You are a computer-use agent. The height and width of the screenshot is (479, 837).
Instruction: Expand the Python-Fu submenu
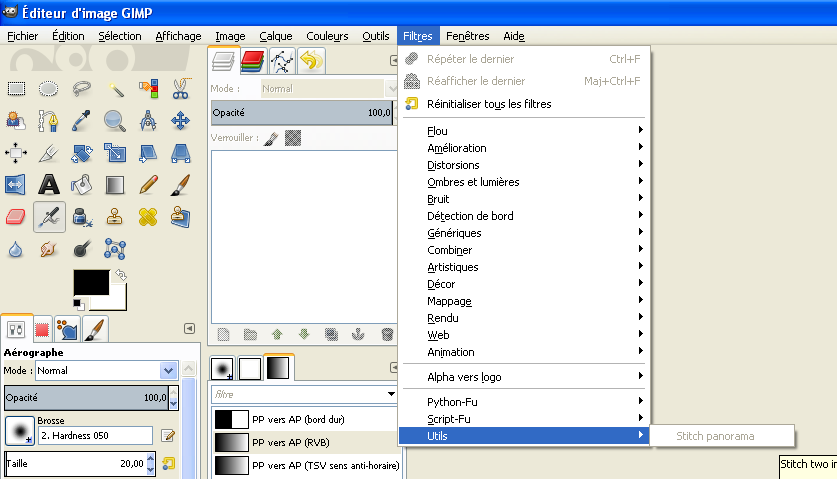tap(523, 402)
